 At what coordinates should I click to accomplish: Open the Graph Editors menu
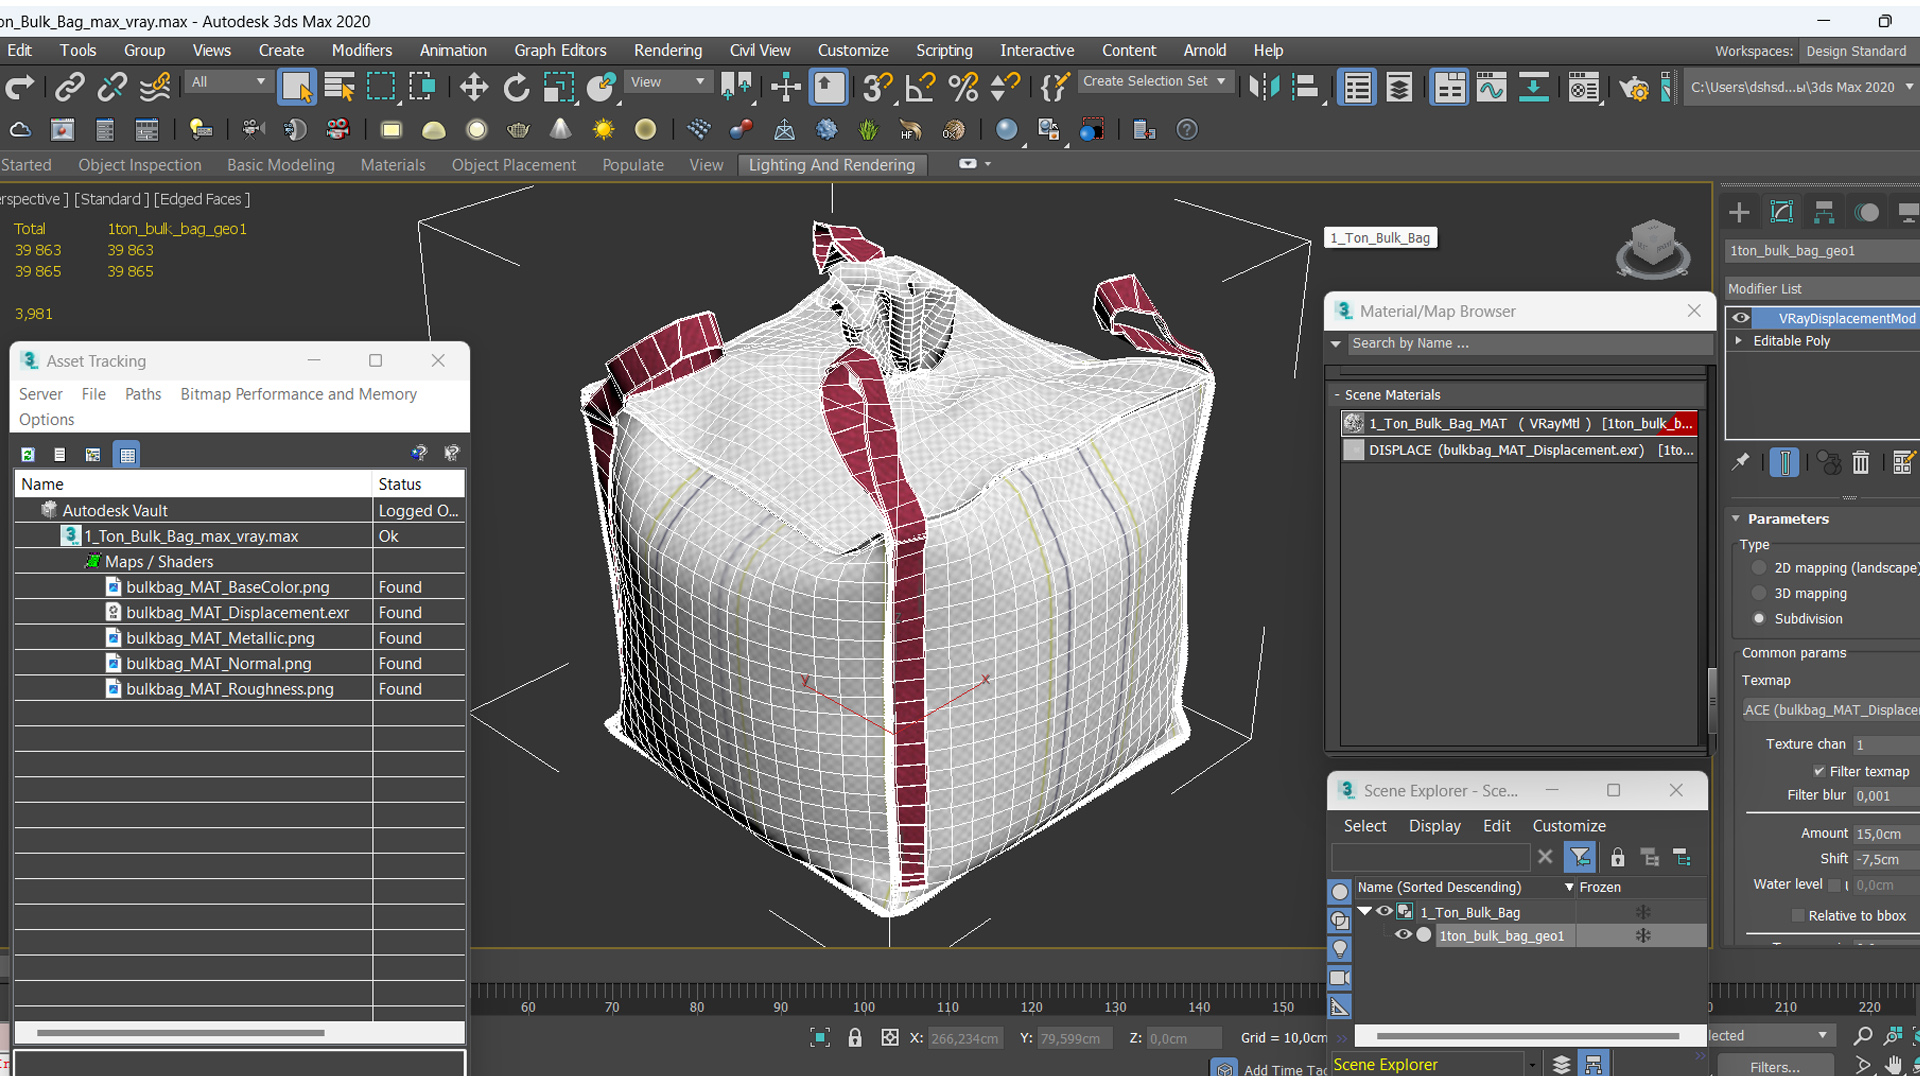coord(560,50)
